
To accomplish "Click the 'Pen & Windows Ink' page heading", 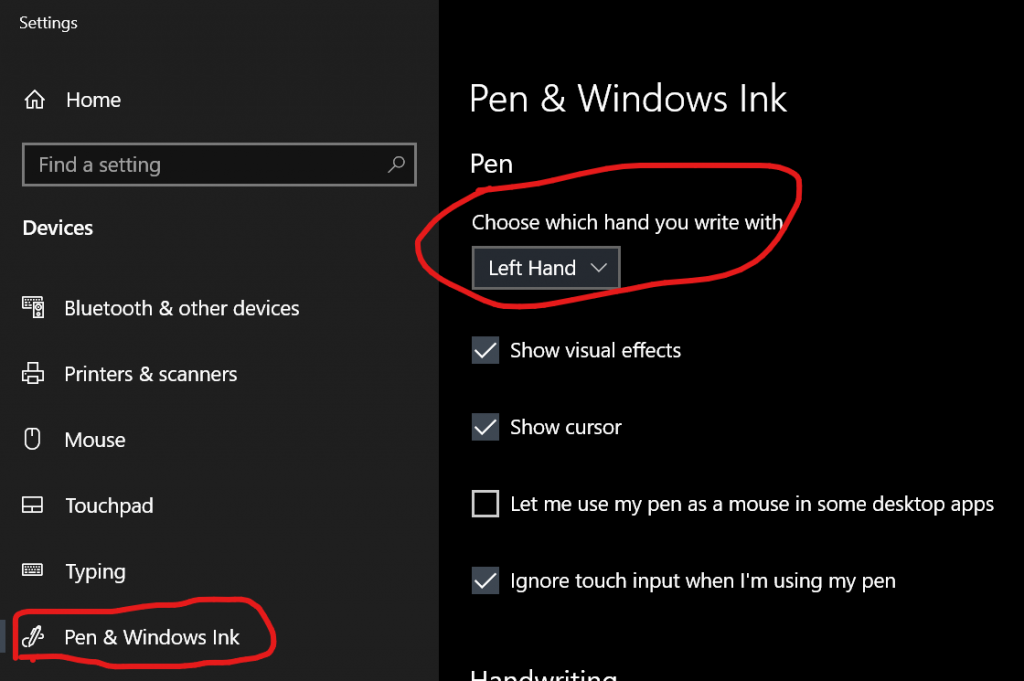I will pos(628,99).
